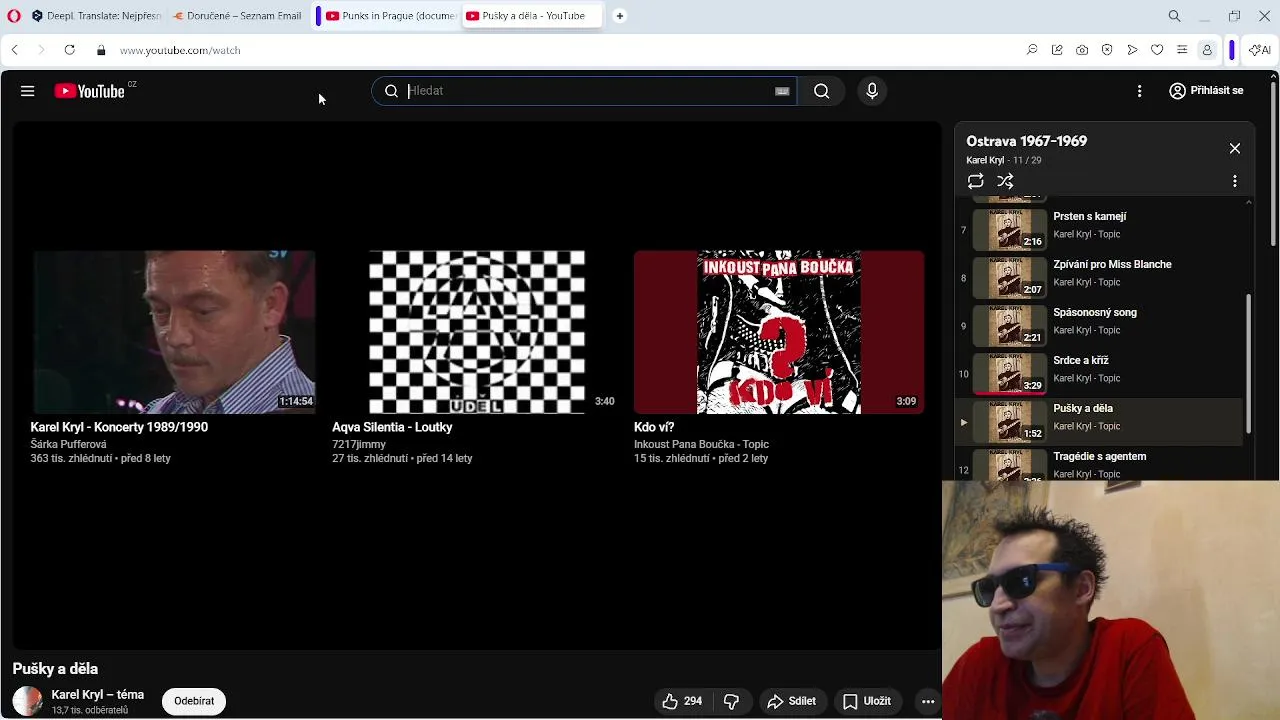Open Karel Kryl – téma channel avatar
Screen dimensions: 1280x720
[x=27, y=701]
